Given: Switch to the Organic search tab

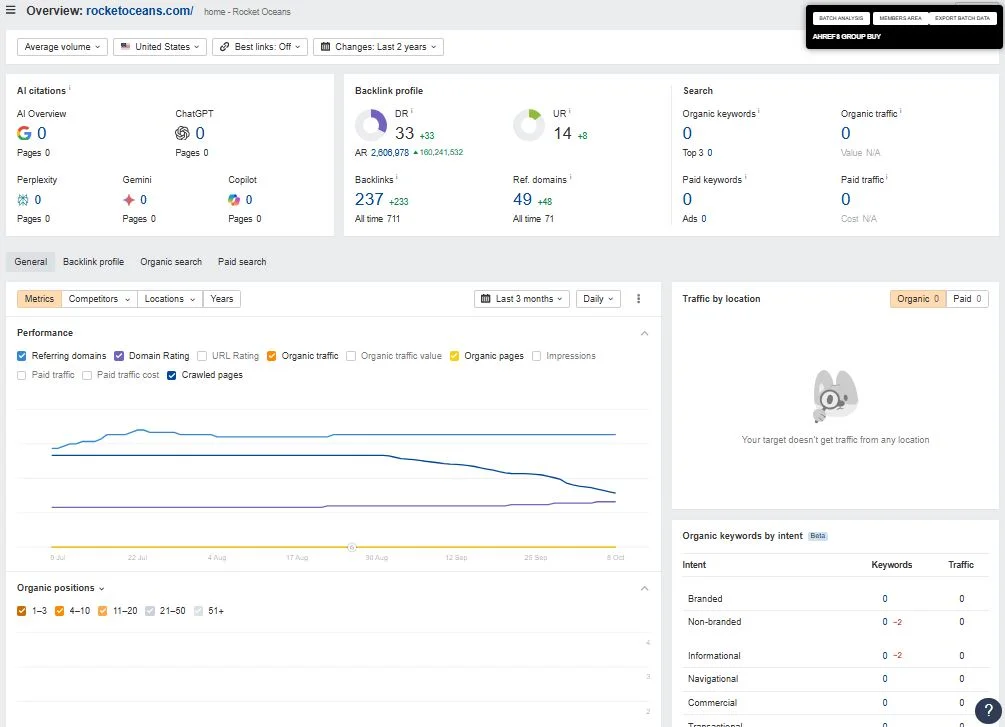Looking at the screenshot, I should [171, 262].
